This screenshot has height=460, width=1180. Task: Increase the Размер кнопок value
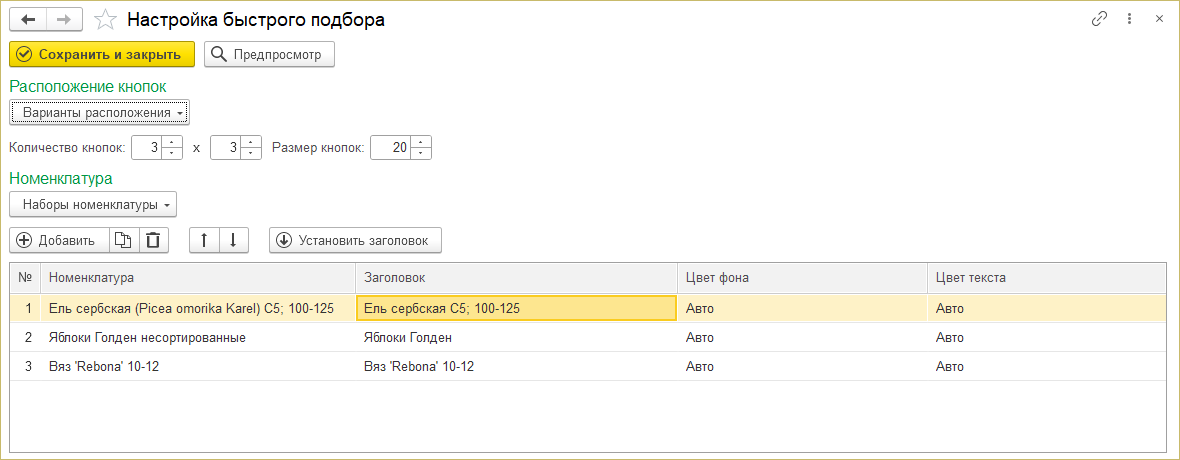[x=422, y=142]
